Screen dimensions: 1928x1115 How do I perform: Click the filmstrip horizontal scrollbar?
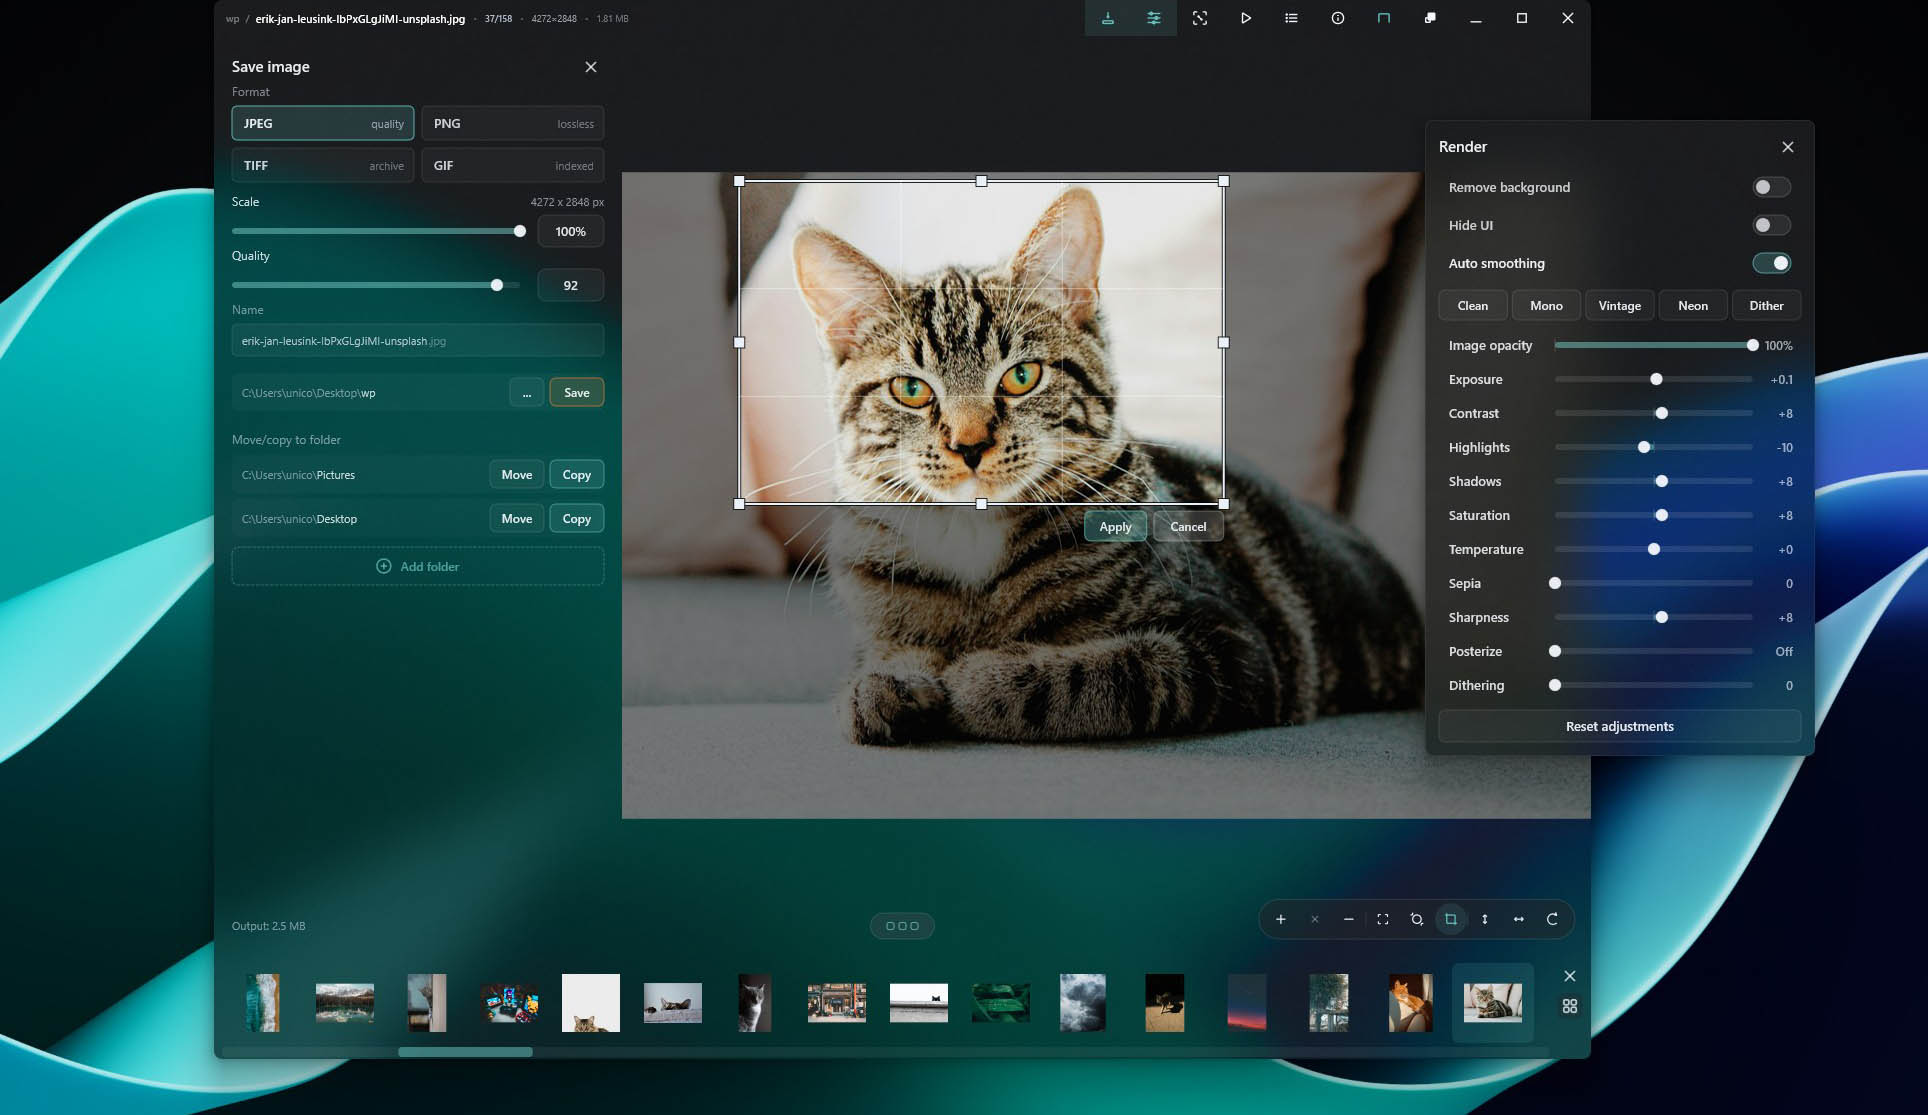[x=465, y=1052]
